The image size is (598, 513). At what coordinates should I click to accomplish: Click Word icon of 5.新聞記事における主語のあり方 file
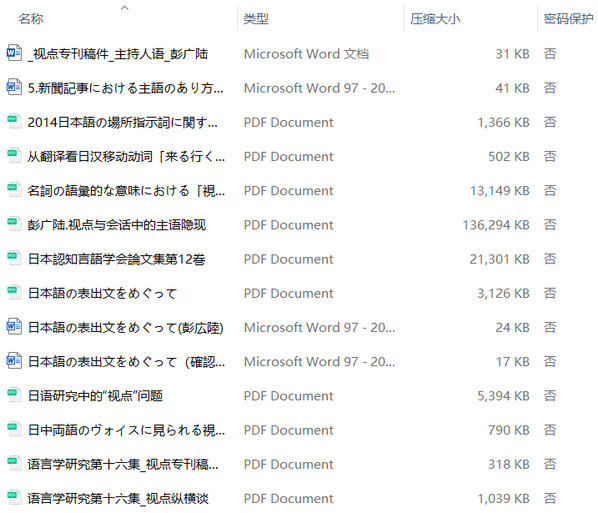[14, 87]
